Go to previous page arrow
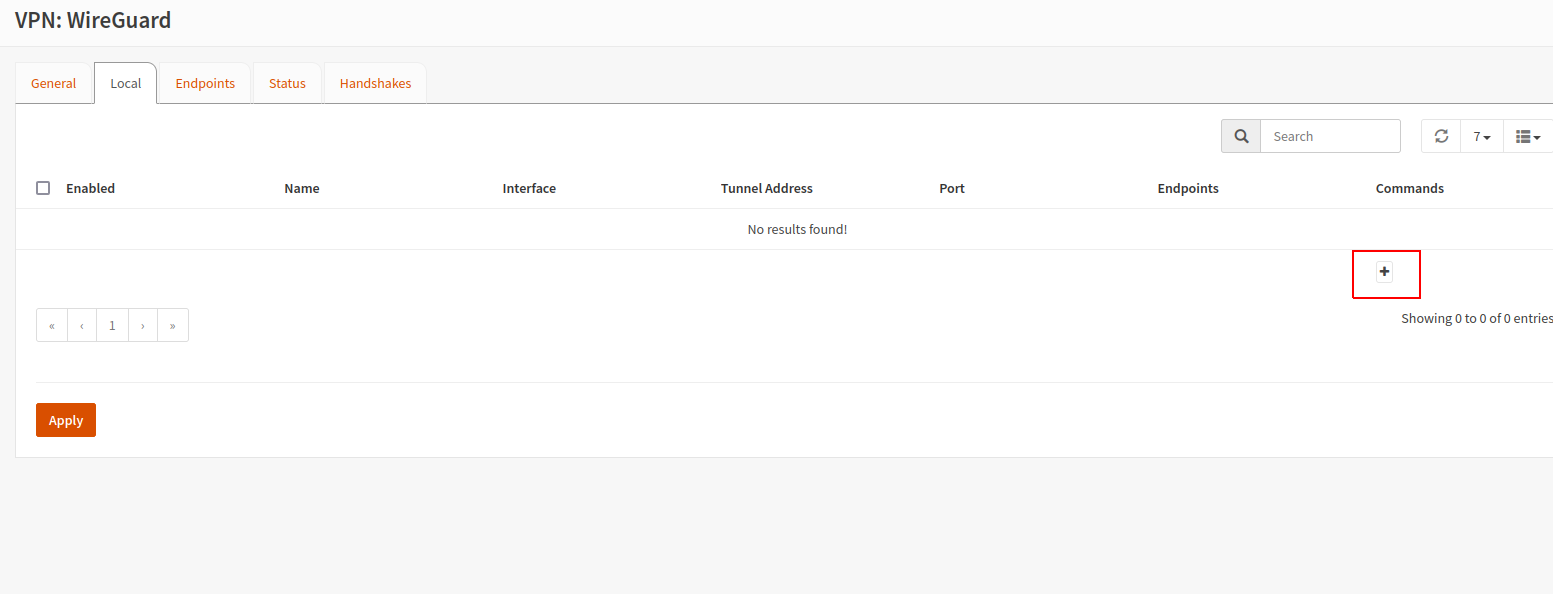Viewport: 1553px width, 594px height. point(82,325)
